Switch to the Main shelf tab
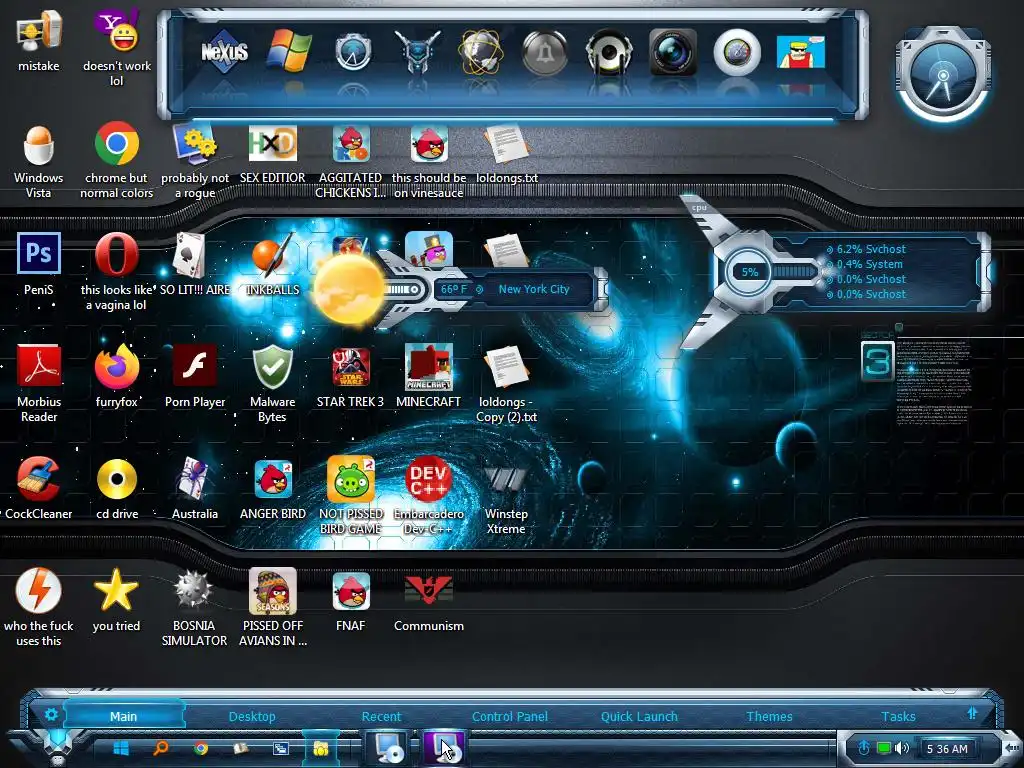The width and height of the screenshot is (1024, 768). (x=123, y=716)
